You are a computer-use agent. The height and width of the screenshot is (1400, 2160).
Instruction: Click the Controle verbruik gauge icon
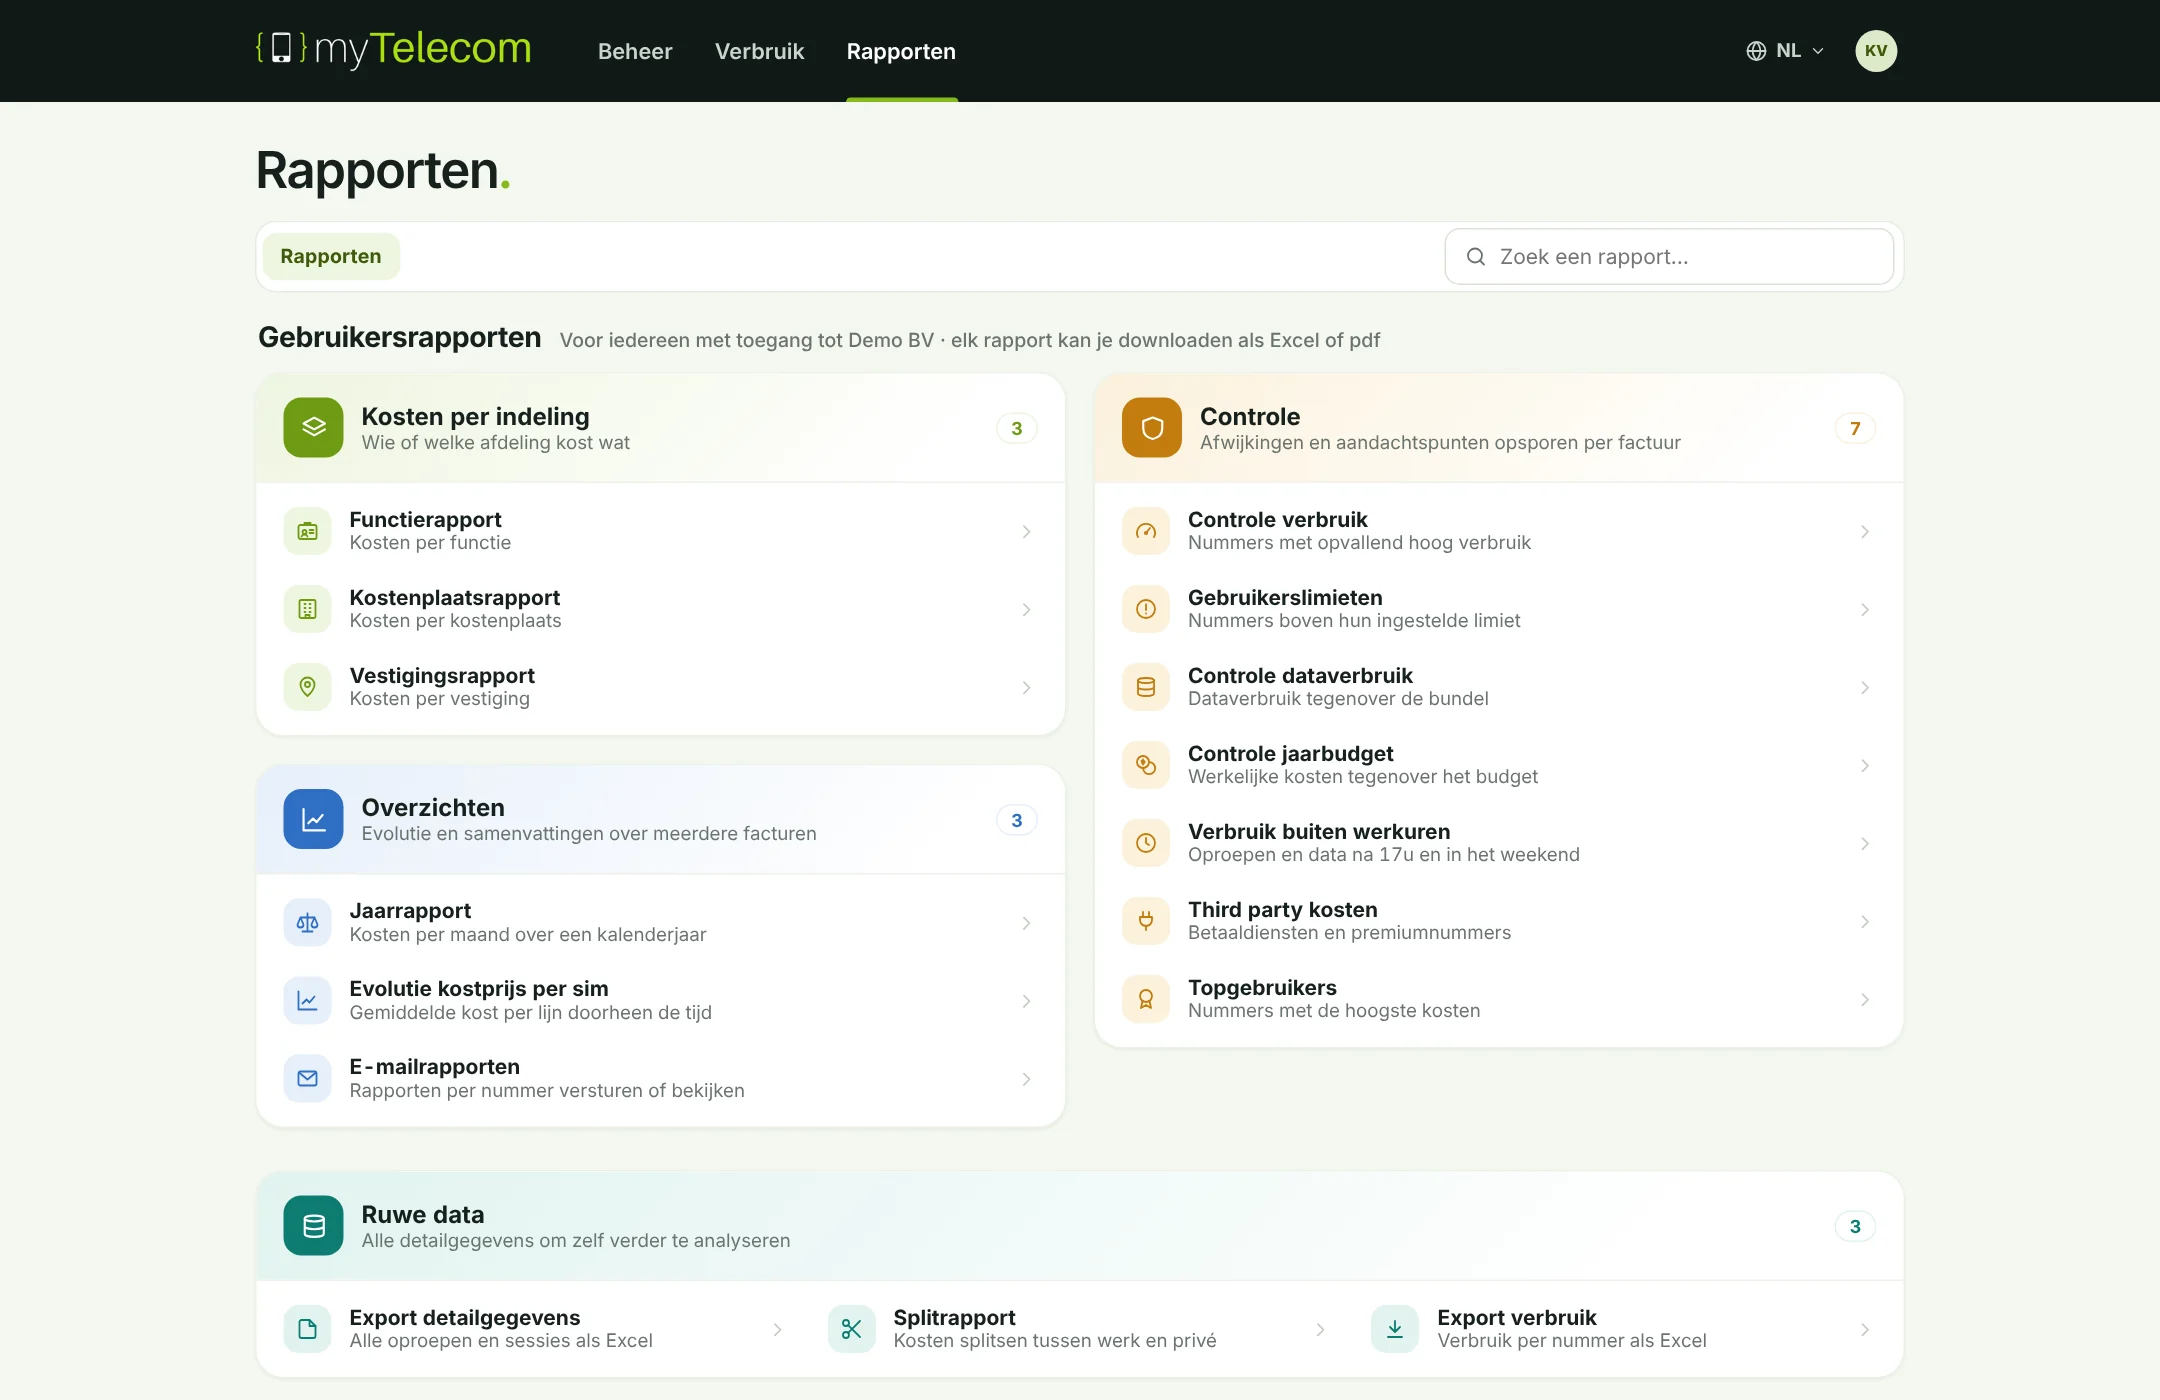[x=1146, y=531]
